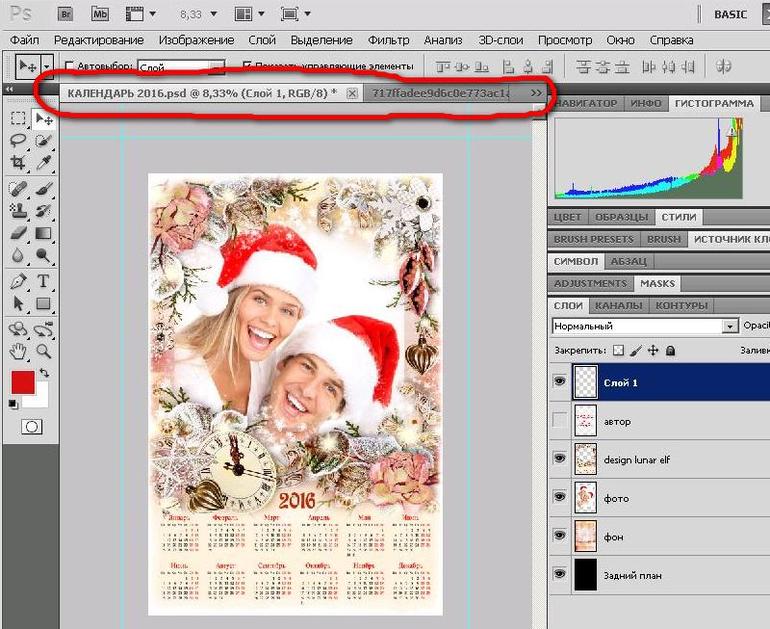The height and width of the screenshot is (629, 770).
Task: Pick the Type (T) tool
Action: coord(43,282)
